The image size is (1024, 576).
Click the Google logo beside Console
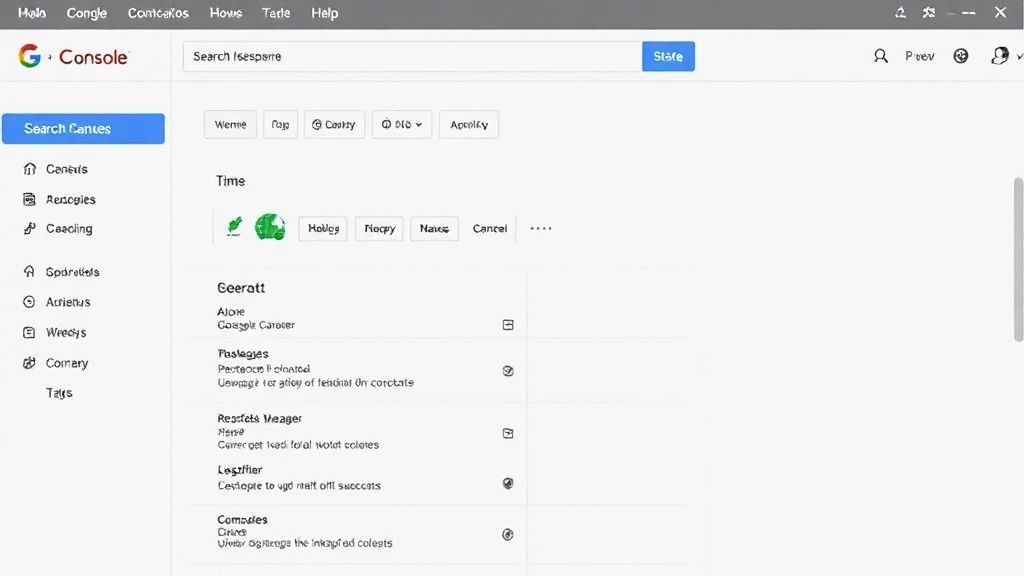click(x=29, y=57)
